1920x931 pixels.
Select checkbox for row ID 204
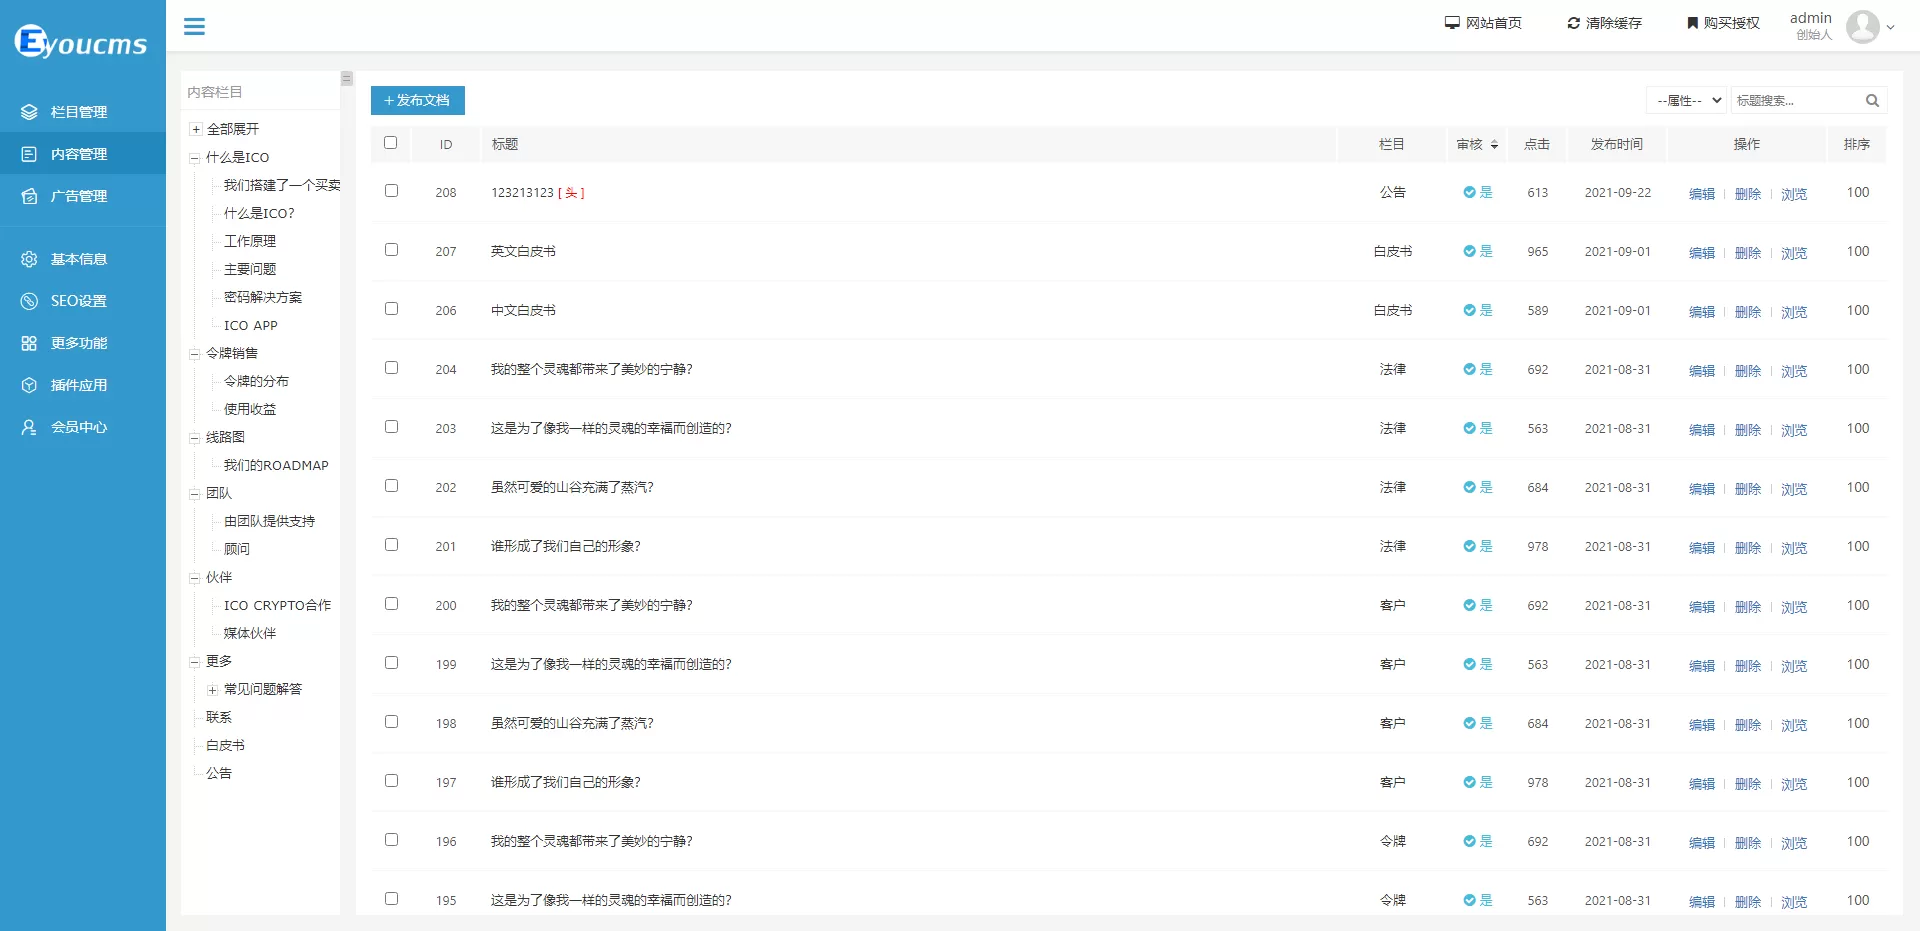pyautogui.click(x=391, y=368)
